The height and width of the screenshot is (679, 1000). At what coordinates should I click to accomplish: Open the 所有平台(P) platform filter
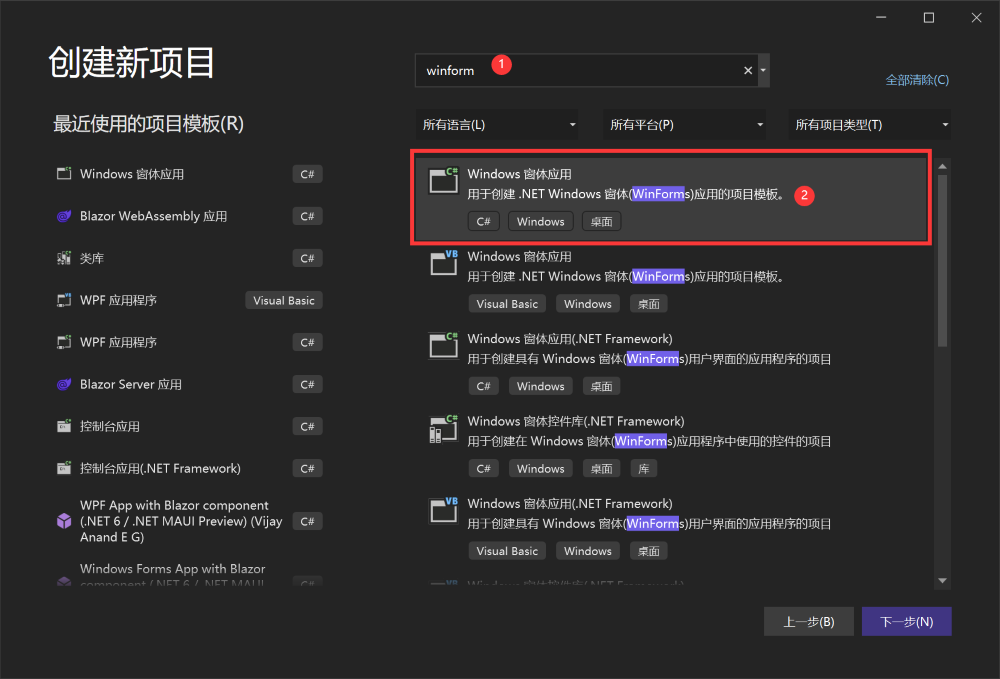coord(684,124)
